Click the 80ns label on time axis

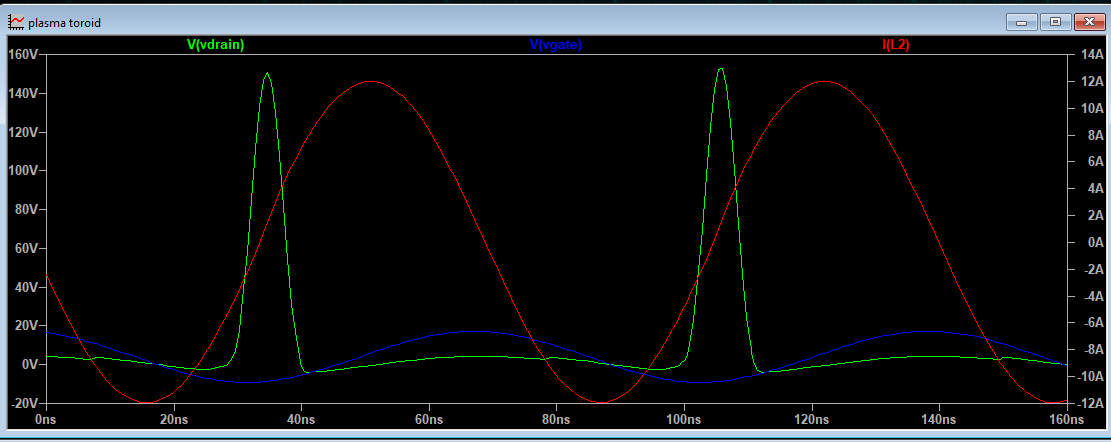[557, 419]
